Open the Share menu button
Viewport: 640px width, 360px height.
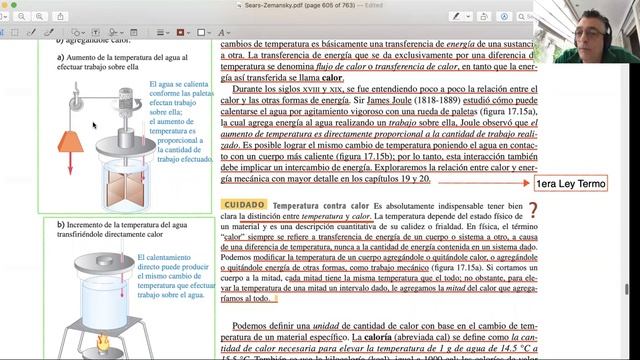(x=60, y=16)
